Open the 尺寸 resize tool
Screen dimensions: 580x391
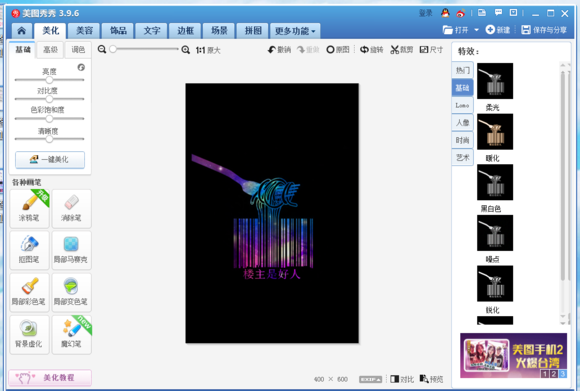pos(431,50)
